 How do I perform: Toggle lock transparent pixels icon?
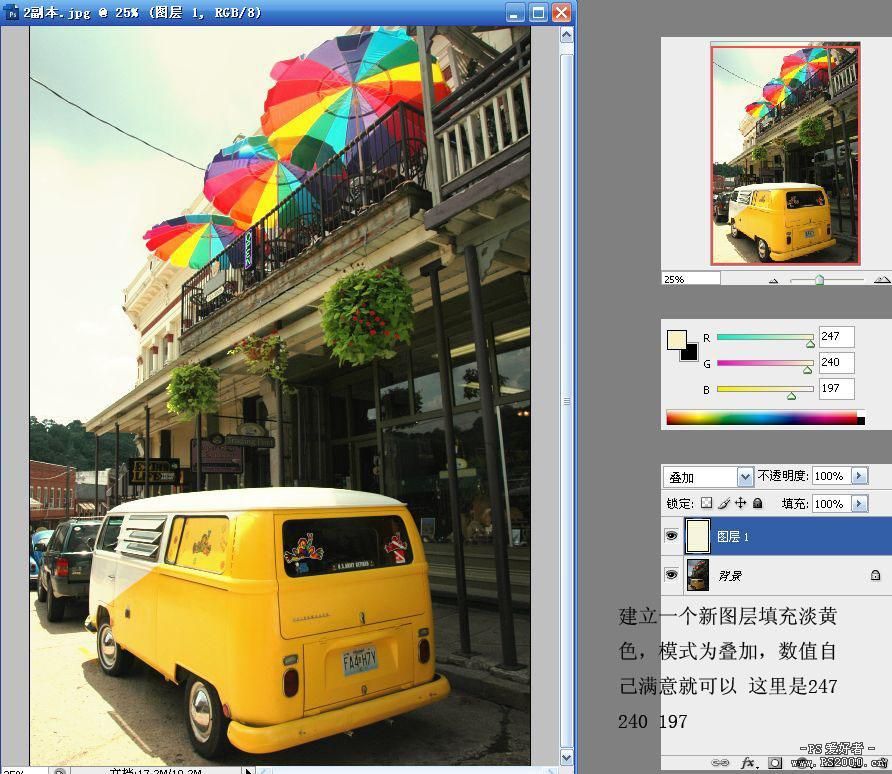(707, 503)
